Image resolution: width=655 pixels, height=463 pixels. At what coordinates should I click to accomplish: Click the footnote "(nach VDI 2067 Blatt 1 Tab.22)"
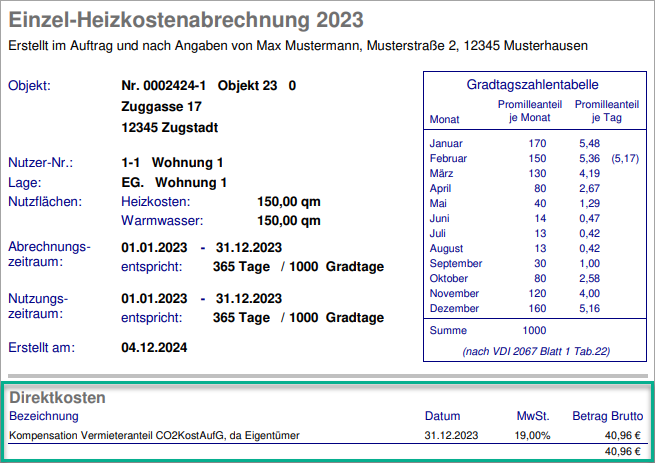point(536,351)
